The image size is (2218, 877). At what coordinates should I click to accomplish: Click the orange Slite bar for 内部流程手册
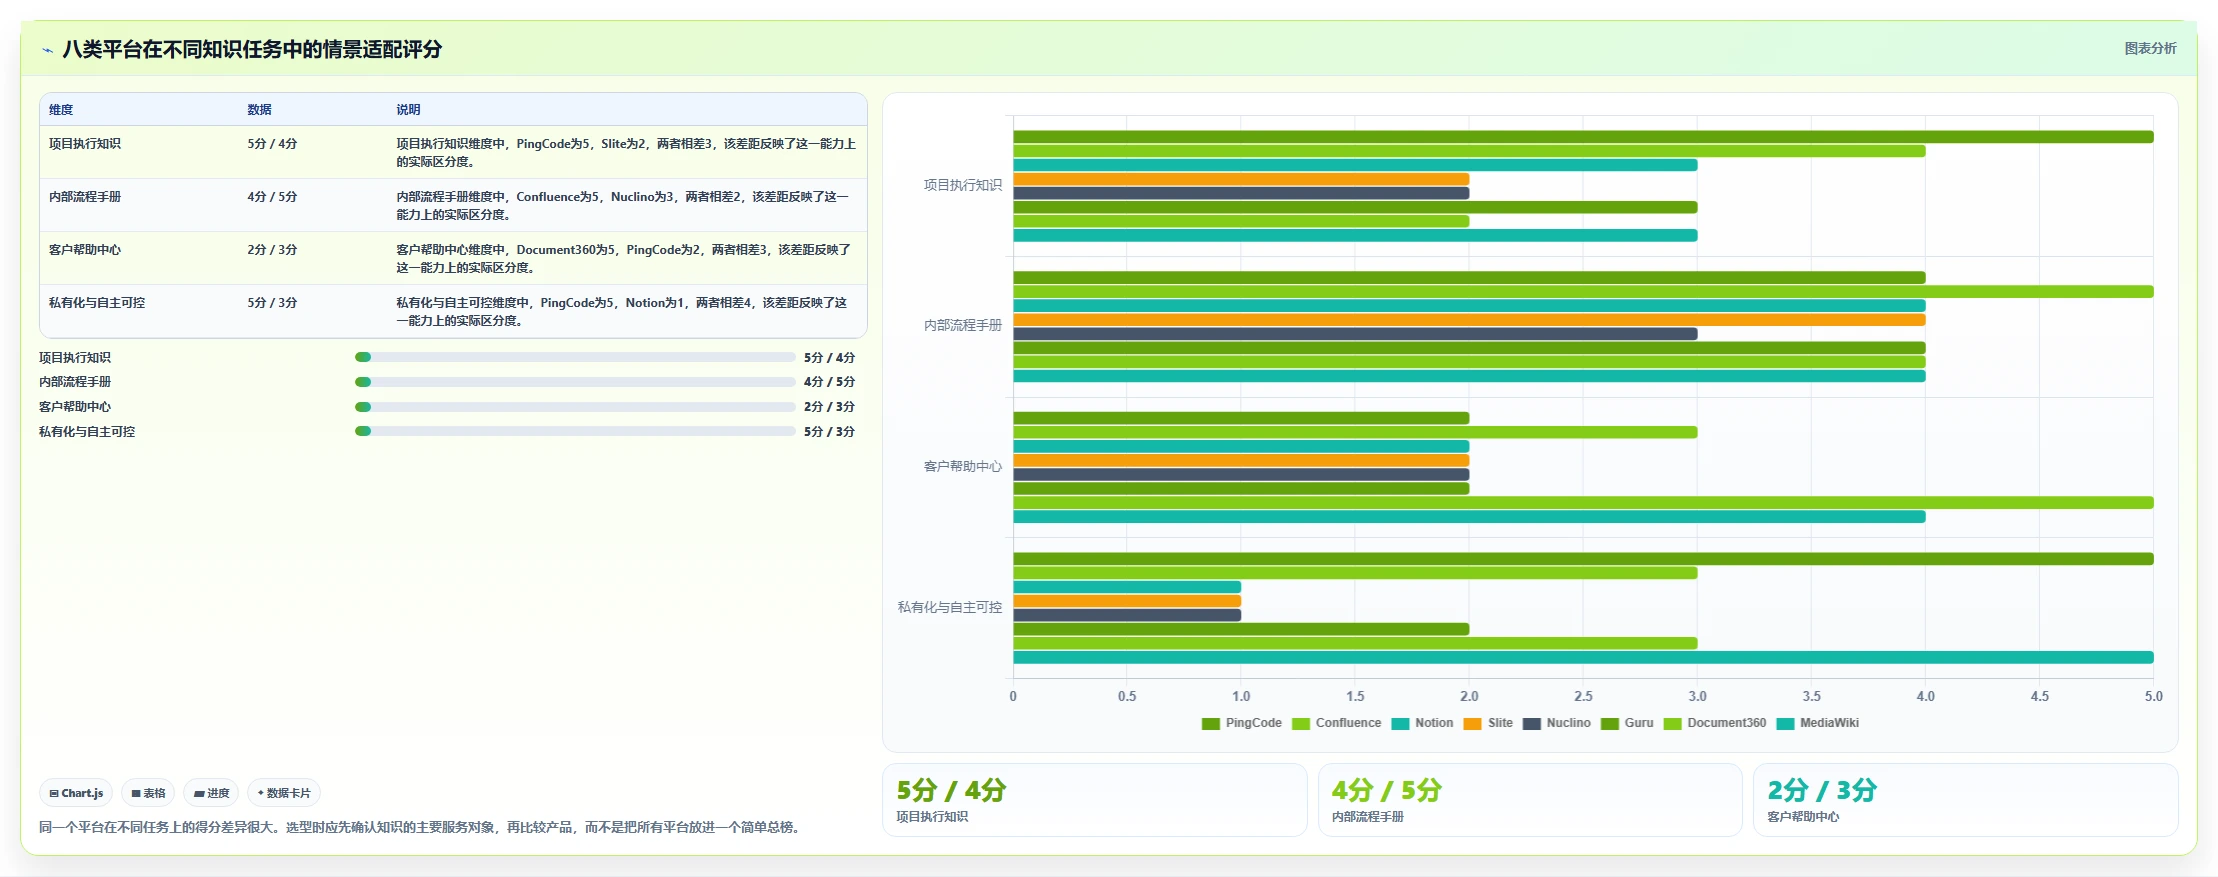click(x=1469, y=320)
